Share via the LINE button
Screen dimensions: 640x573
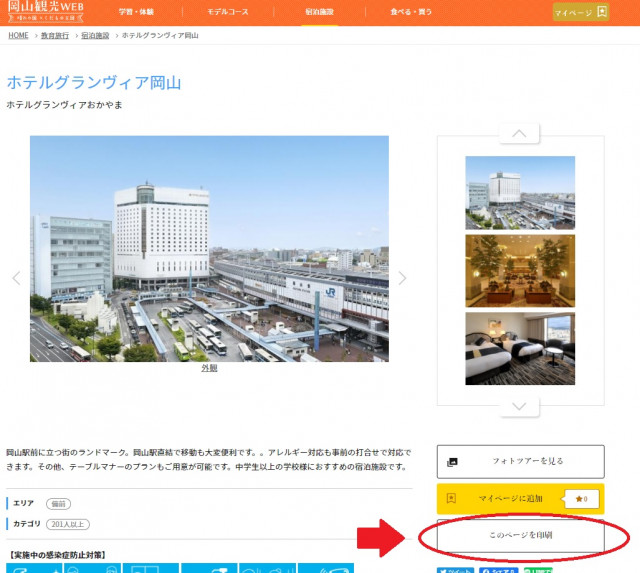(538, 570)
